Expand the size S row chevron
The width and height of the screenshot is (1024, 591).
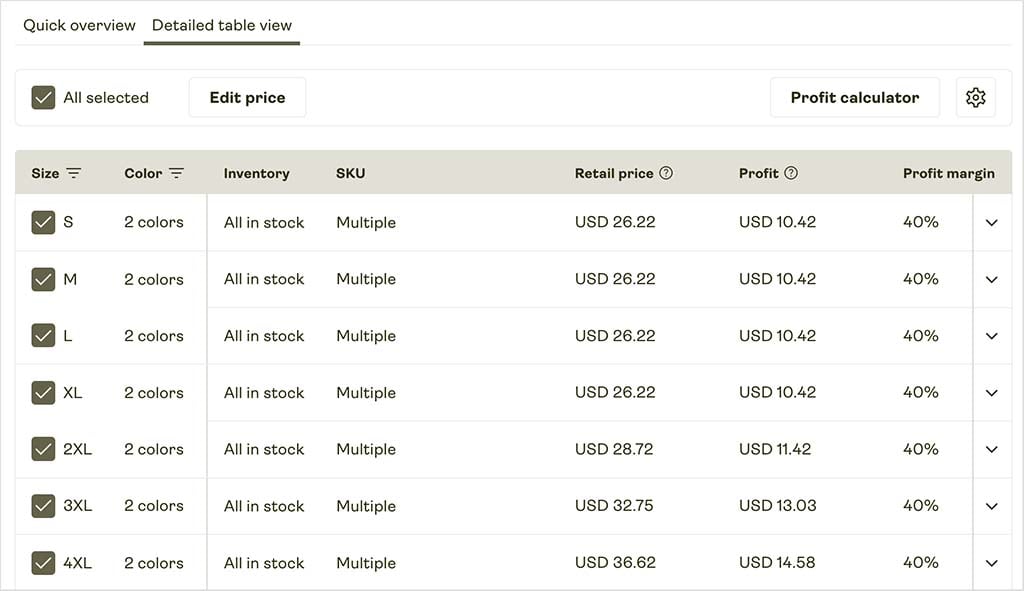click(x=991, y=222)
